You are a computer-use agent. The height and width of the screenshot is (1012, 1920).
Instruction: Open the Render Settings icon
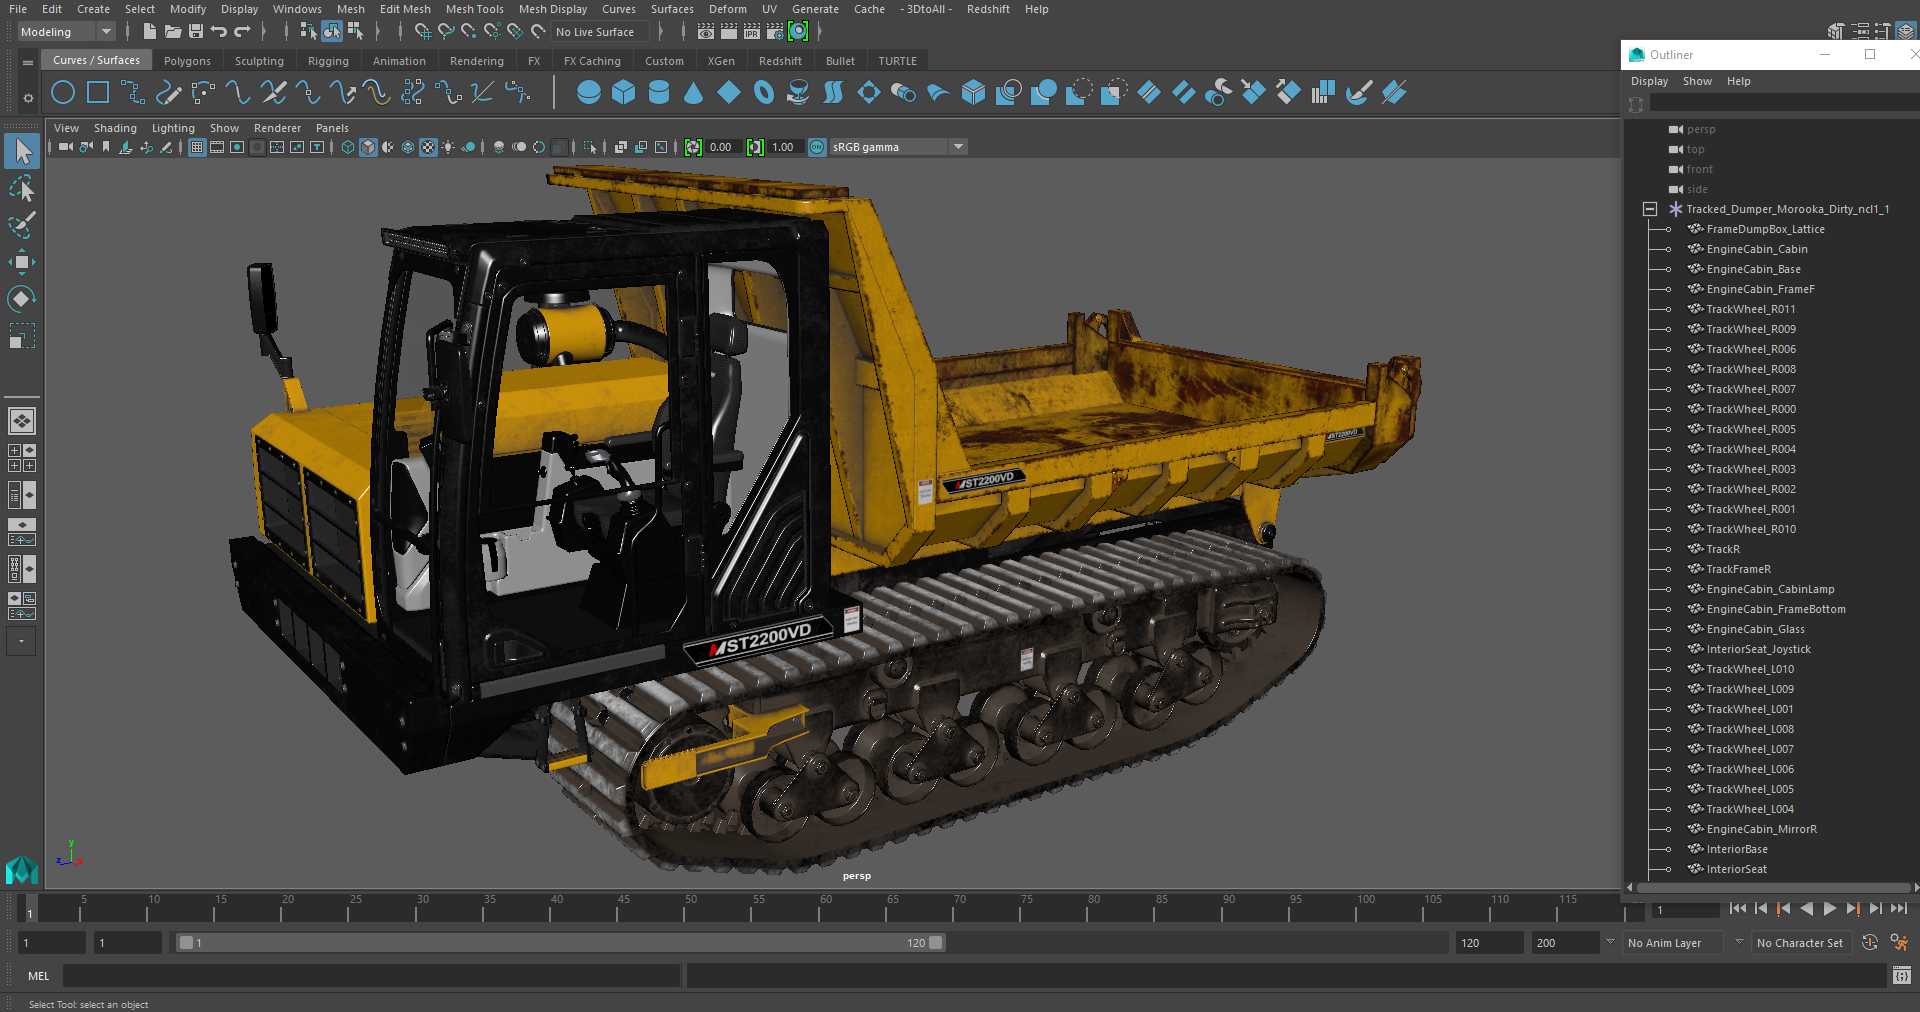click(775, 32)
